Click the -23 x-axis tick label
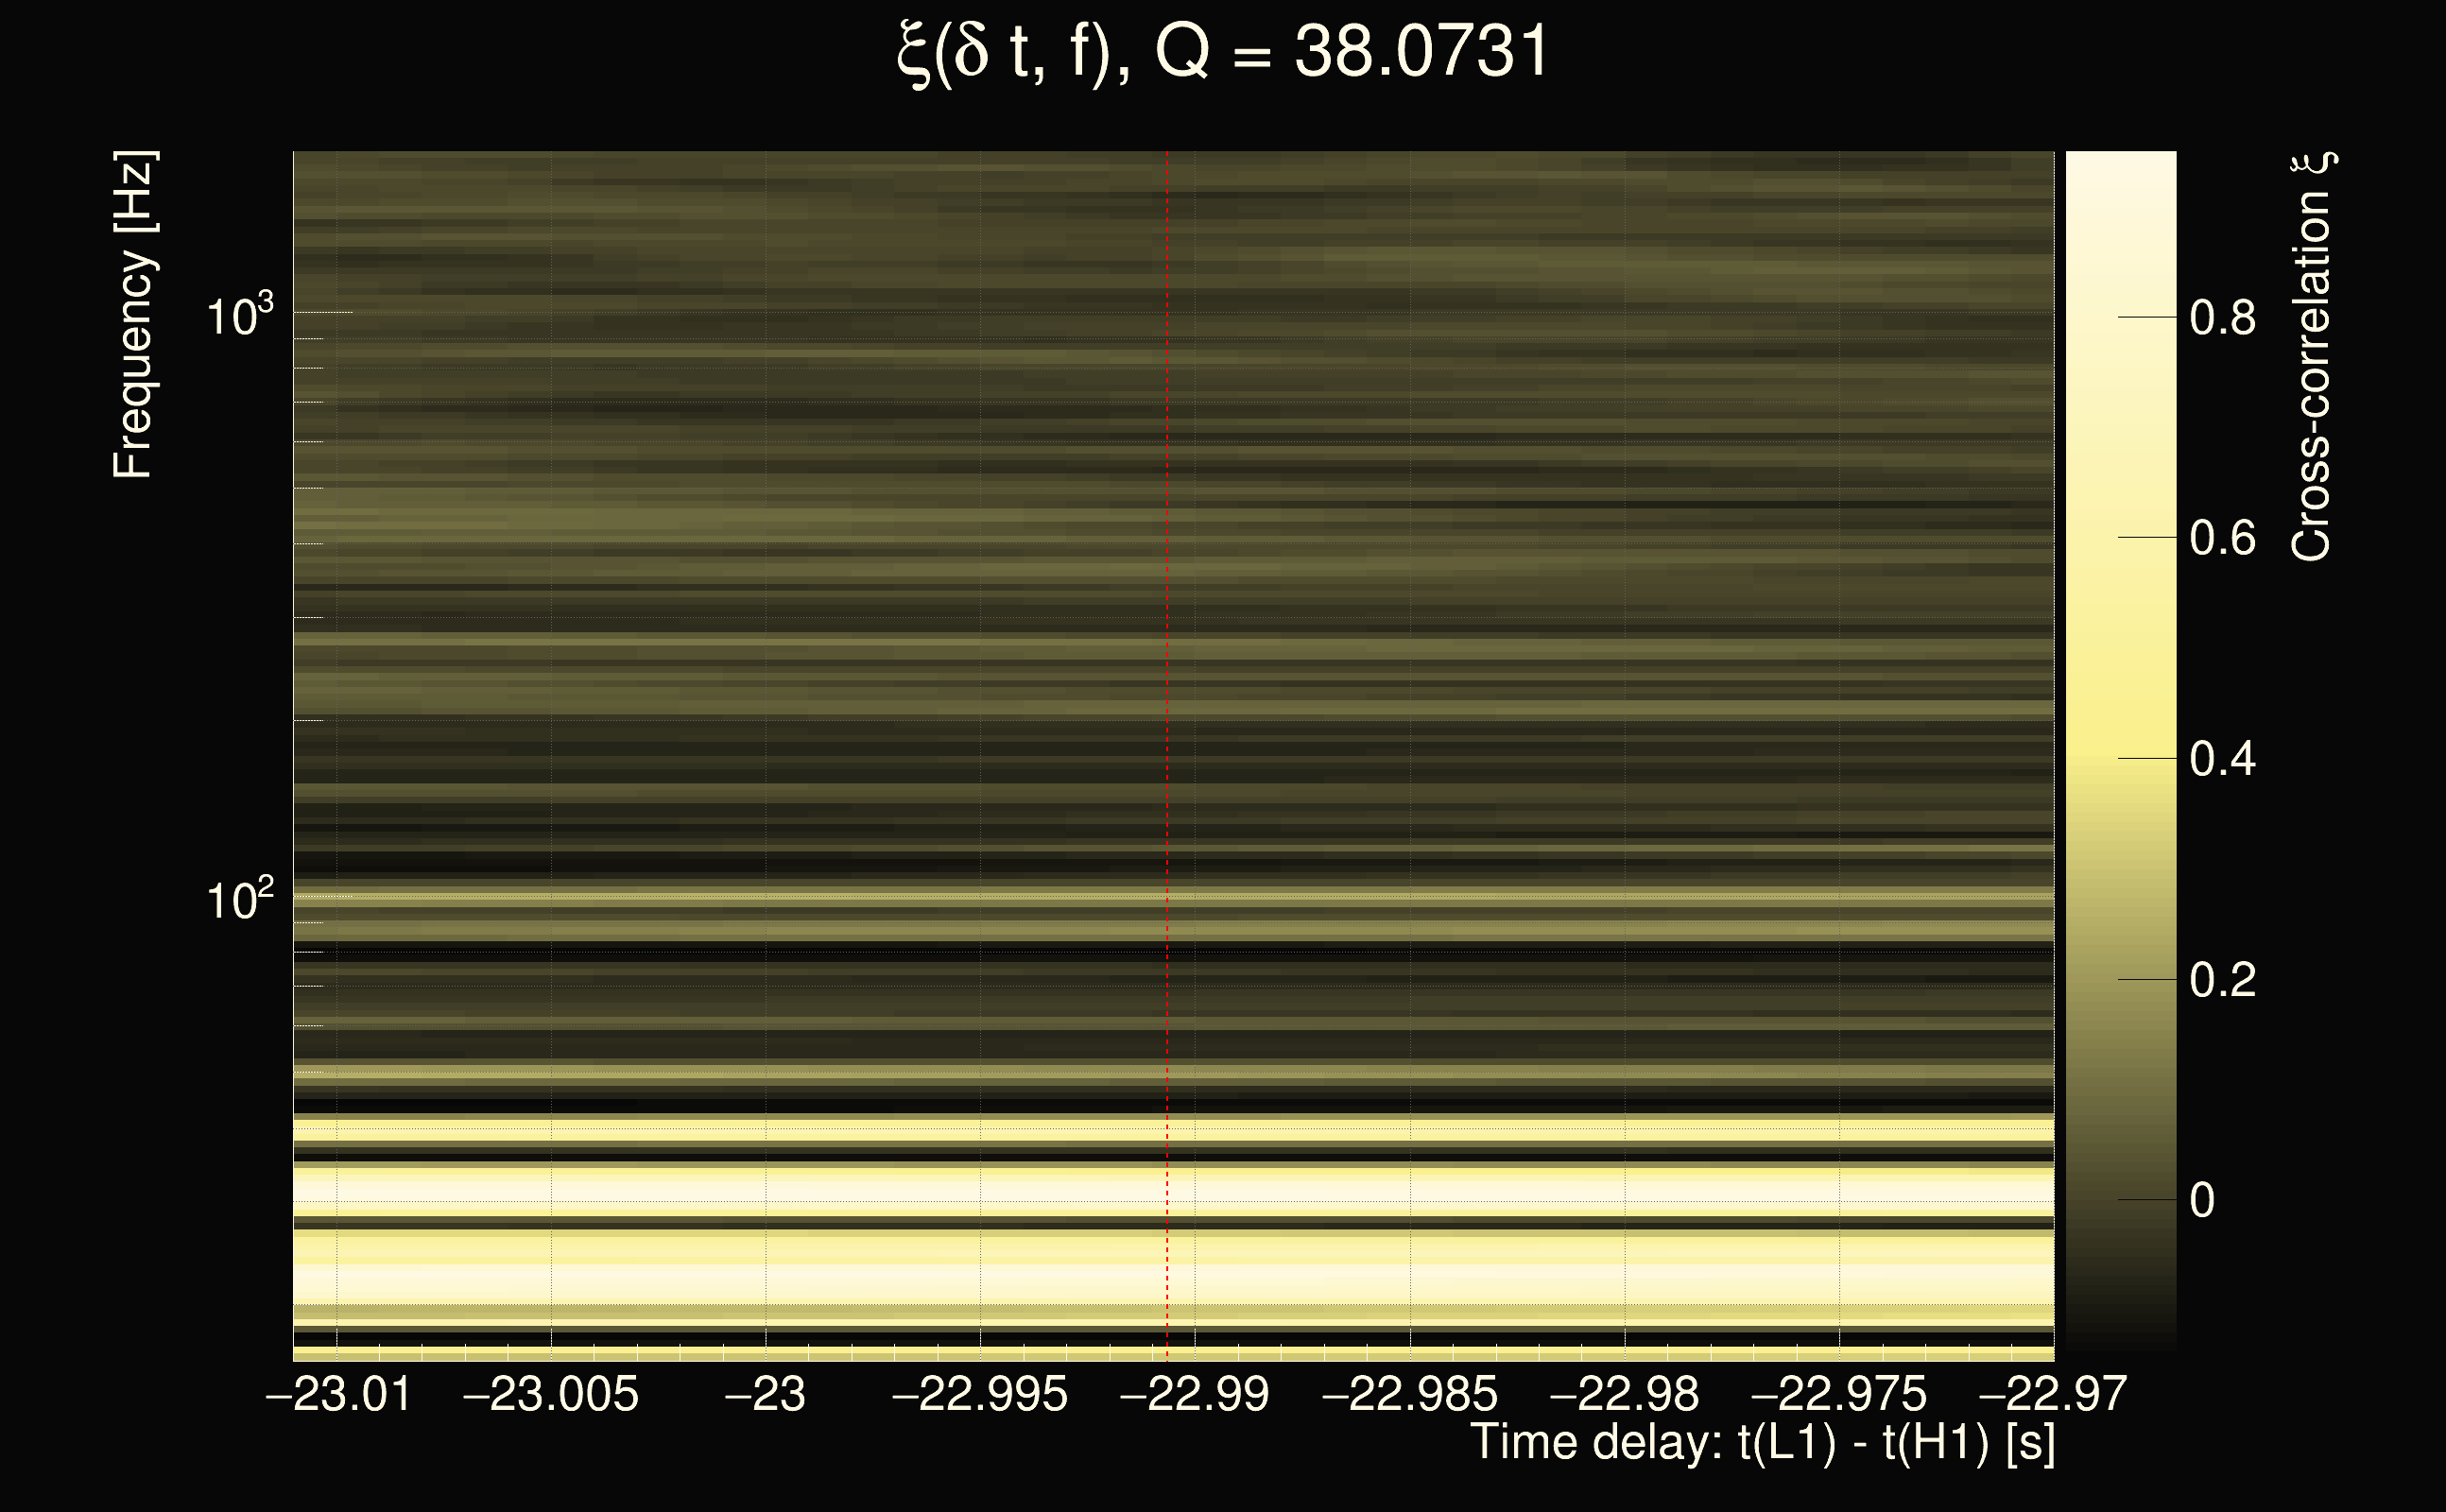 point(765,1394)
